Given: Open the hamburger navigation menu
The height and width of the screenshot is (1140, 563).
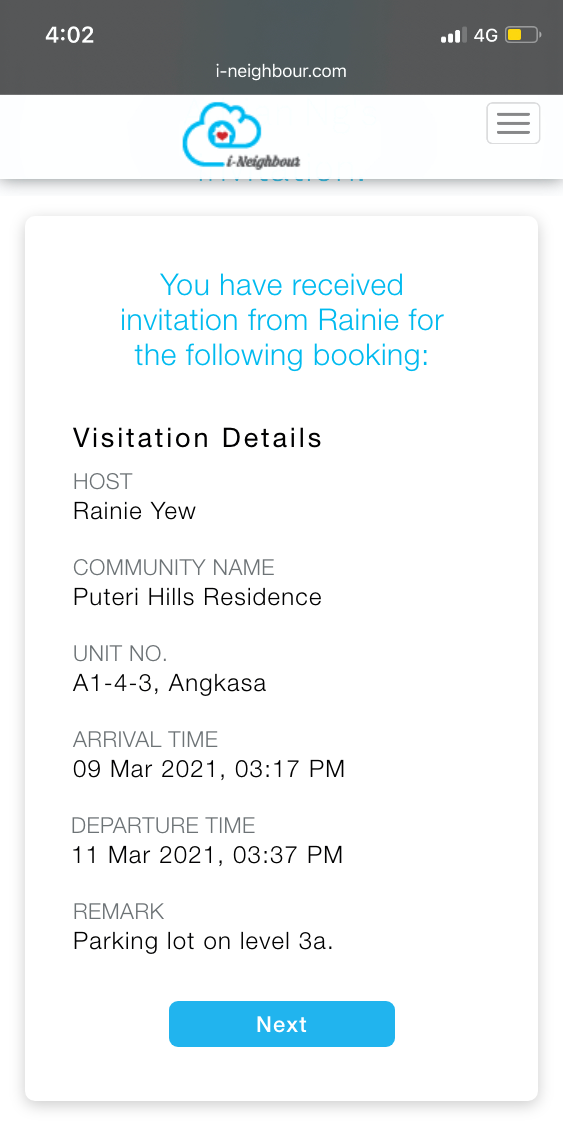Looking at the screenshot, I should pos(513,124).
